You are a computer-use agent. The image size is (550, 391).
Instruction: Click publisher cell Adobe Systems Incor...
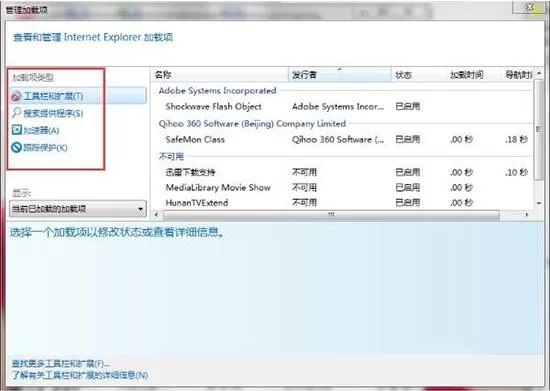click(x=338, y=106)
